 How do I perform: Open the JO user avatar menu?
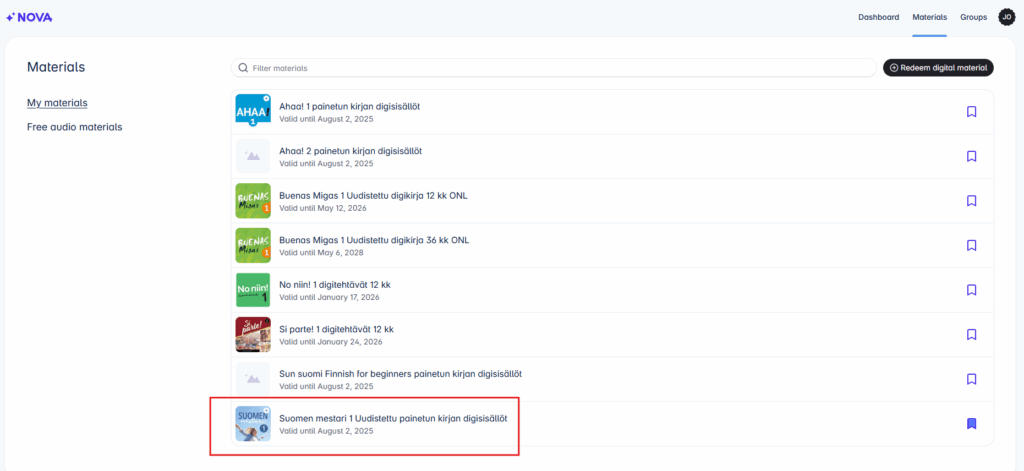1006,18
